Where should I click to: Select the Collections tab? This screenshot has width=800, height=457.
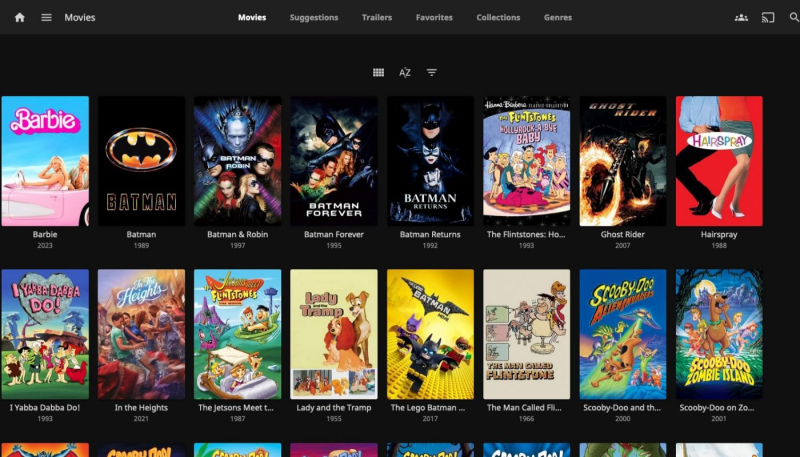click(x=498, y=17)
